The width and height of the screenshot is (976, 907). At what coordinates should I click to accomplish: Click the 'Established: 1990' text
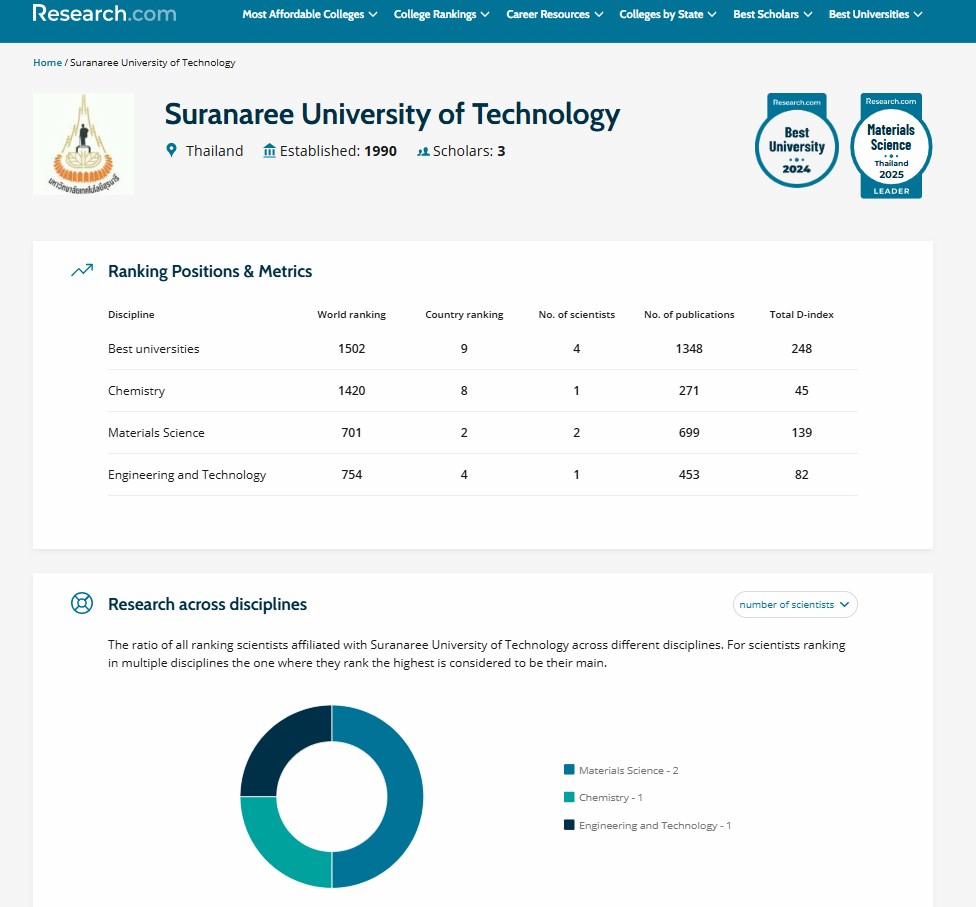tap(338, 151)
